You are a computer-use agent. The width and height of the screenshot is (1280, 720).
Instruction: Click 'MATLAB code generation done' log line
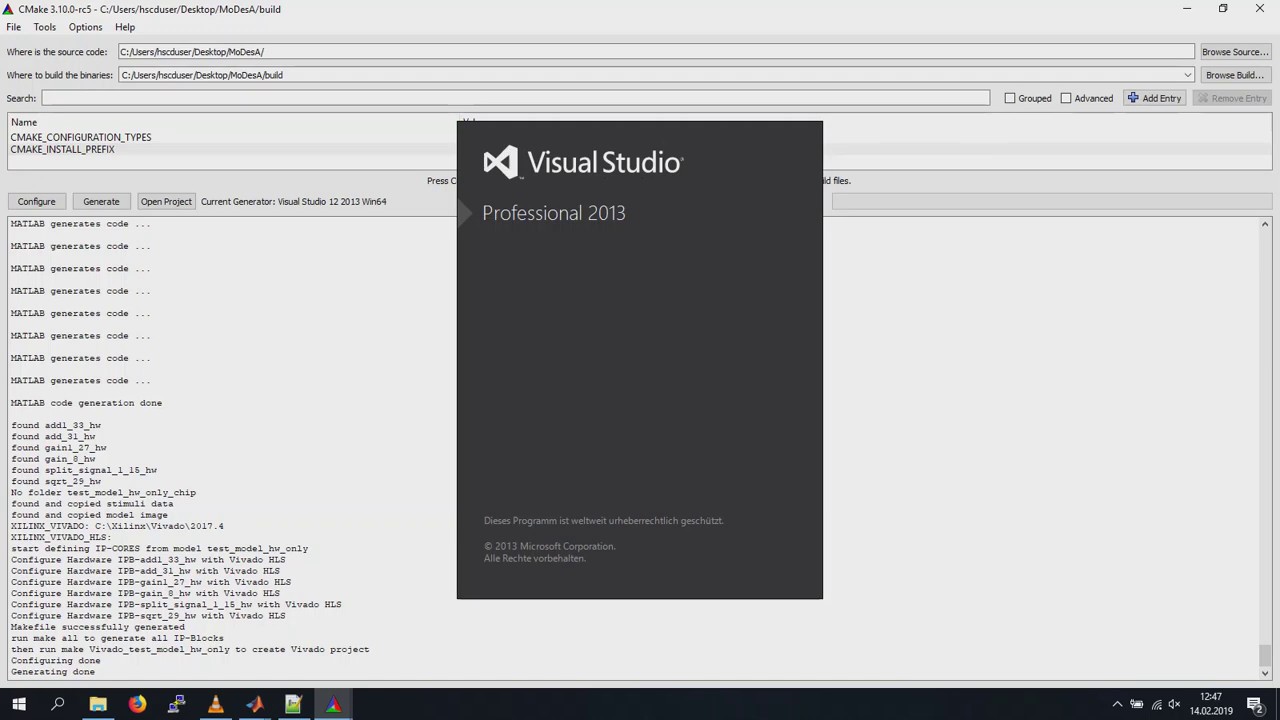click(86, 403)
